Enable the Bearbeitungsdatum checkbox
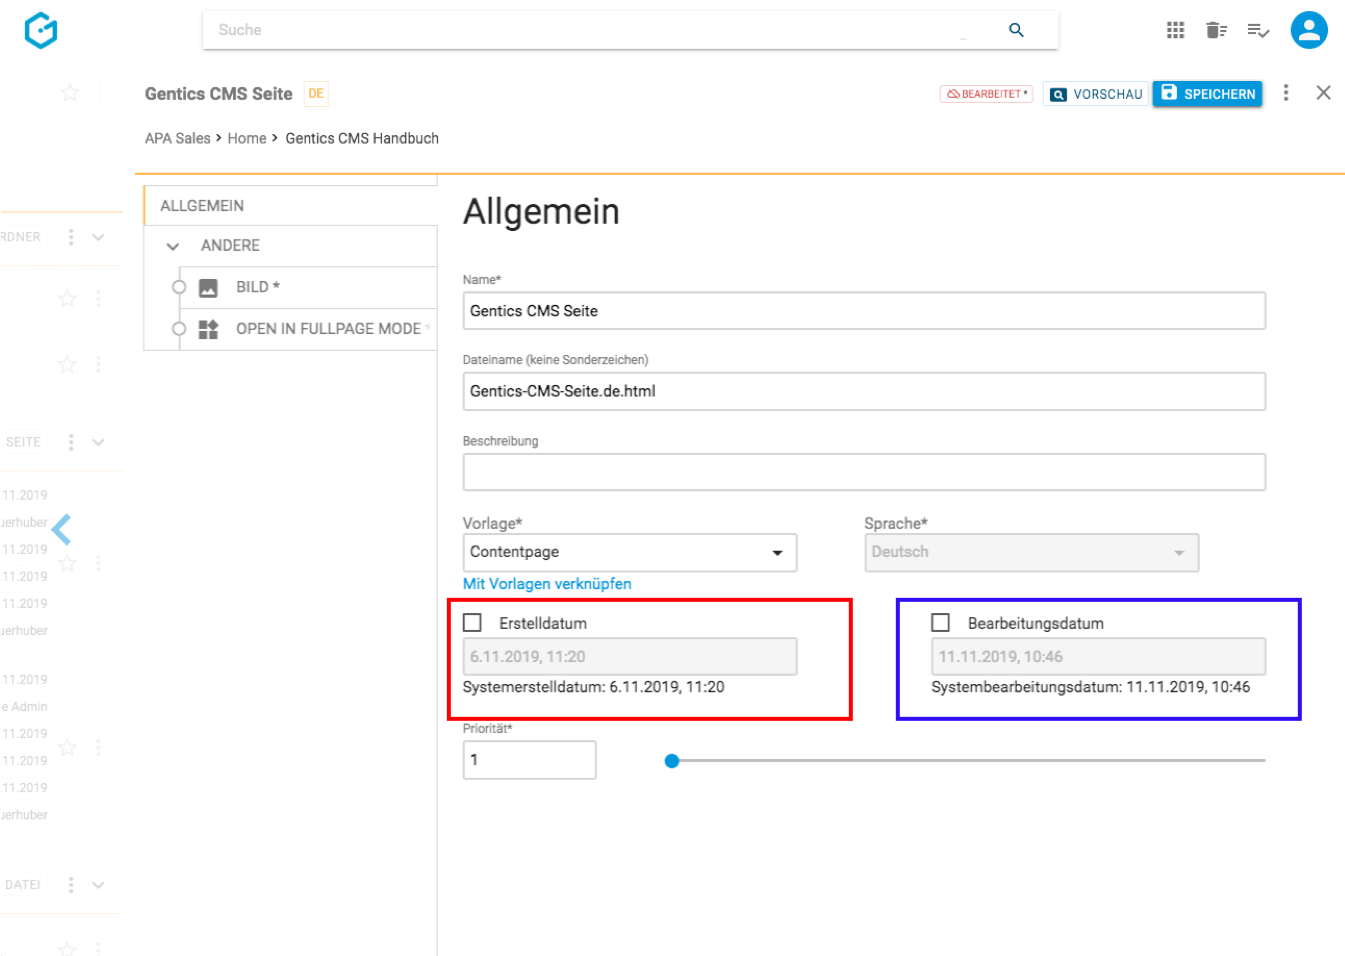 pyautogui.click(x=941, y=623)
